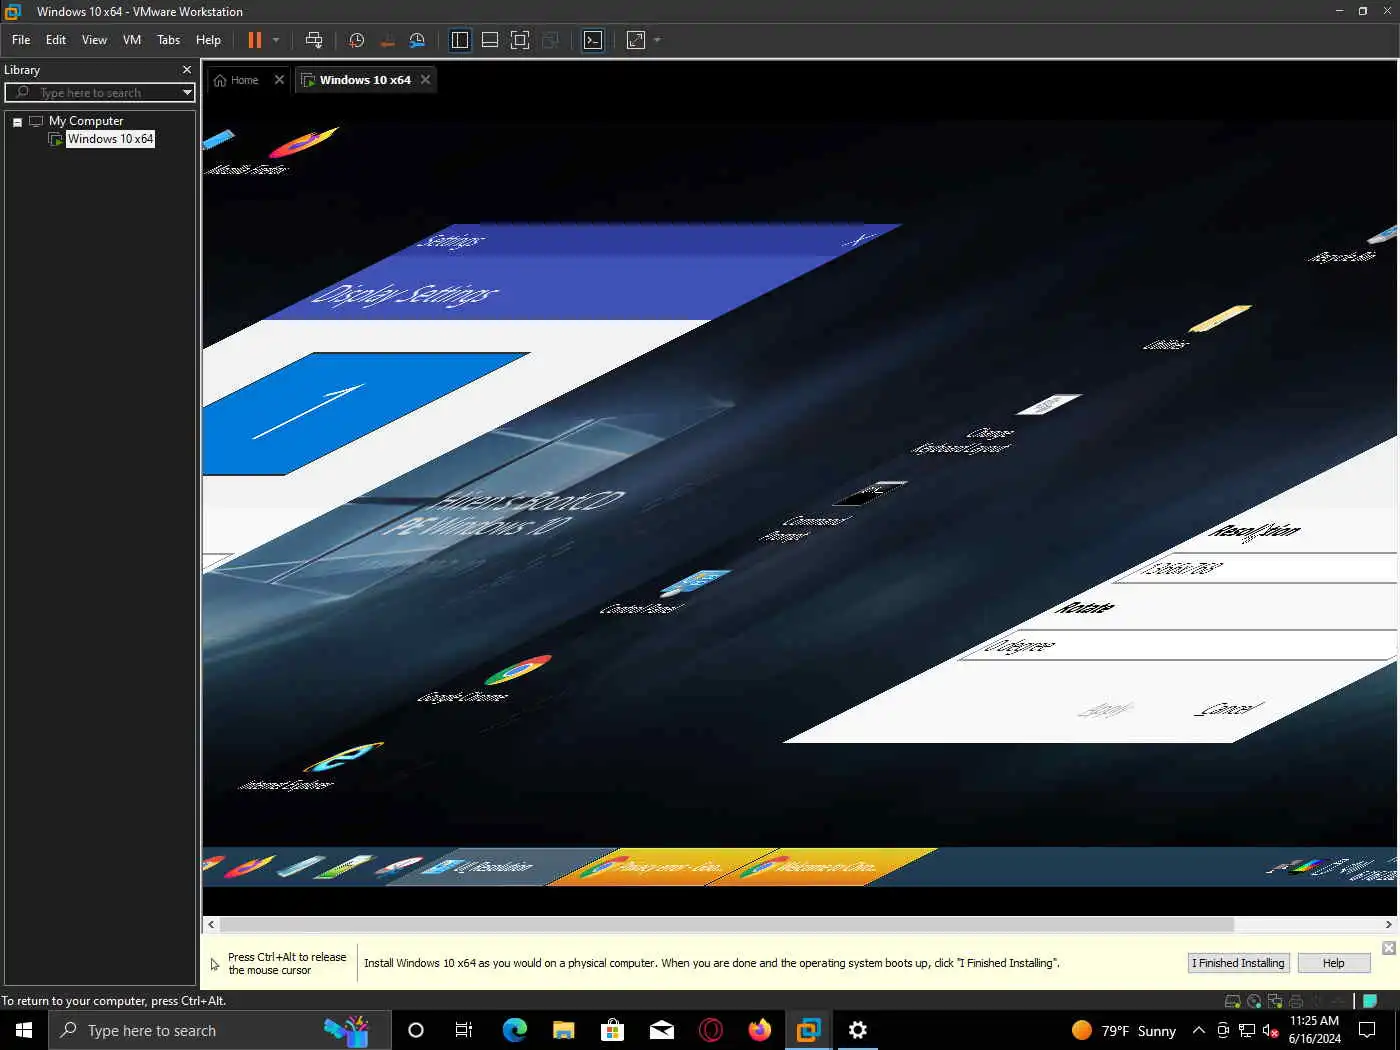Open the stretch guest dropdown arrow
1400x1050 pixels.
(657, 40)
